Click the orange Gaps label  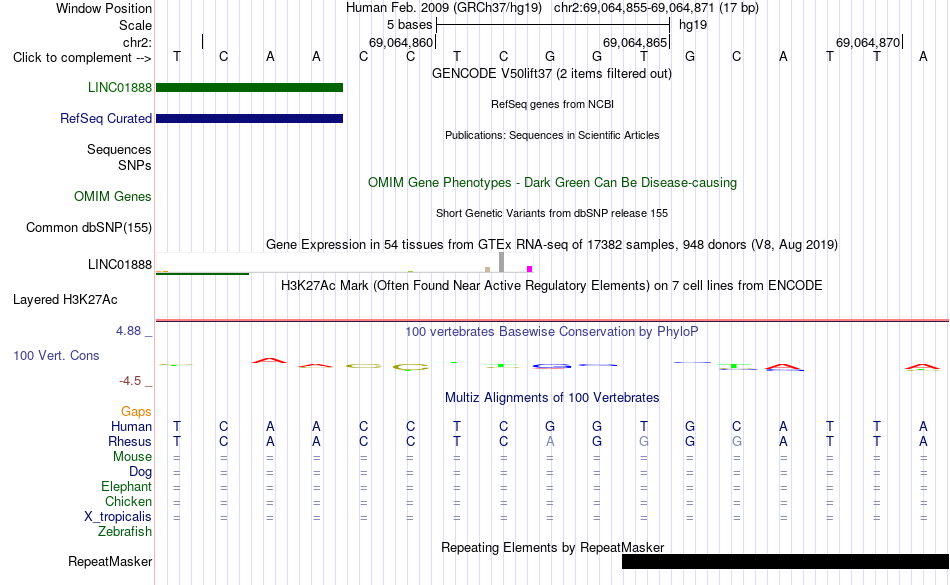click(136, 412)
